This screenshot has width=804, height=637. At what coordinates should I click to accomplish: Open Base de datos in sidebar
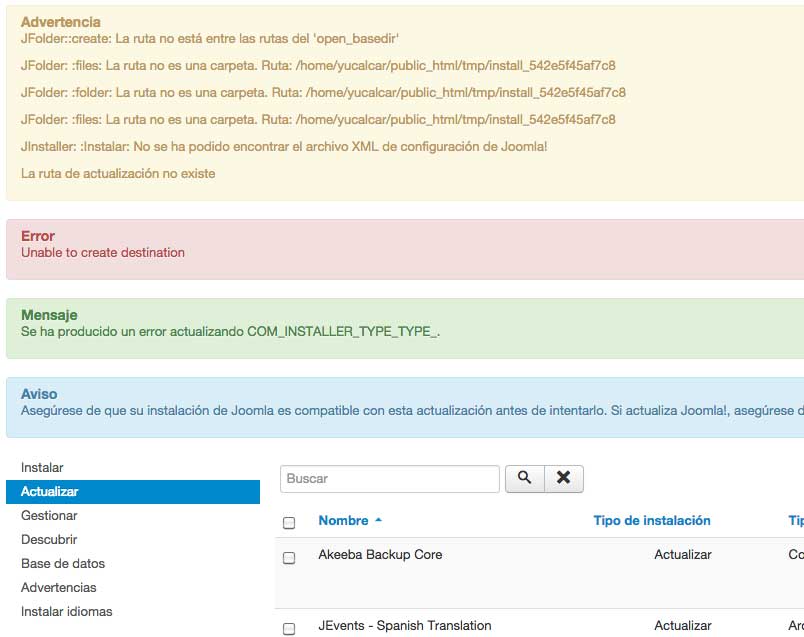(x=63, y=563)
